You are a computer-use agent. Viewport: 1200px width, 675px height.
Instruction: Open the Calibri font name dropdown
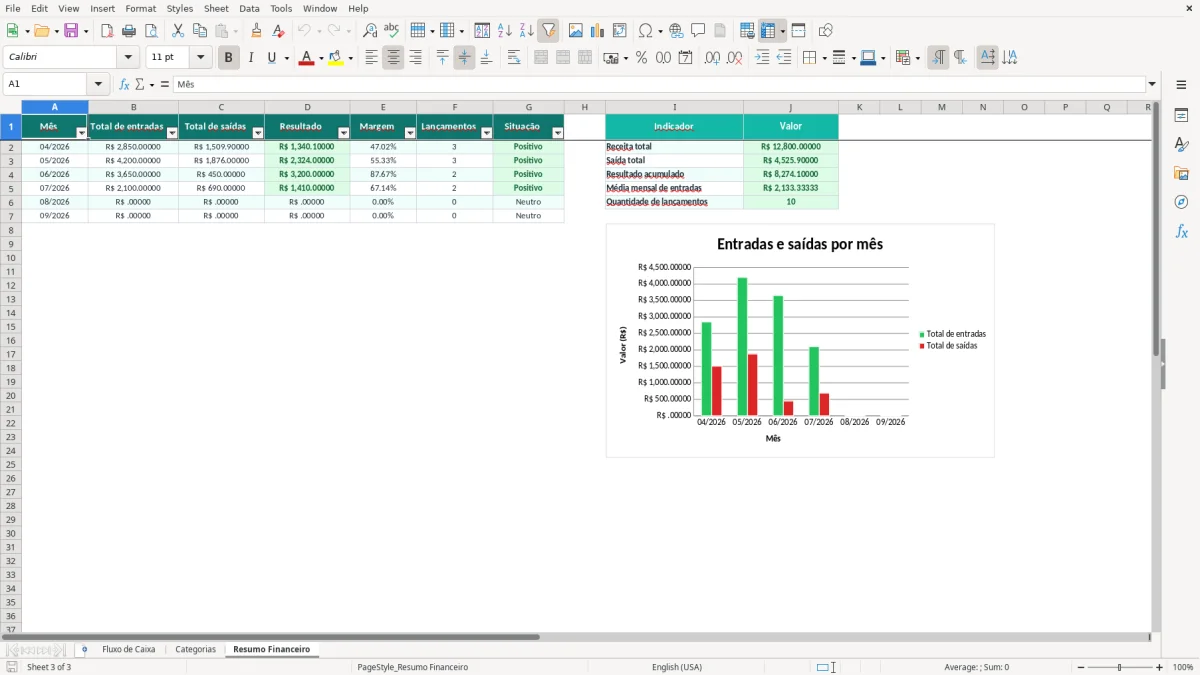[128, 58]
